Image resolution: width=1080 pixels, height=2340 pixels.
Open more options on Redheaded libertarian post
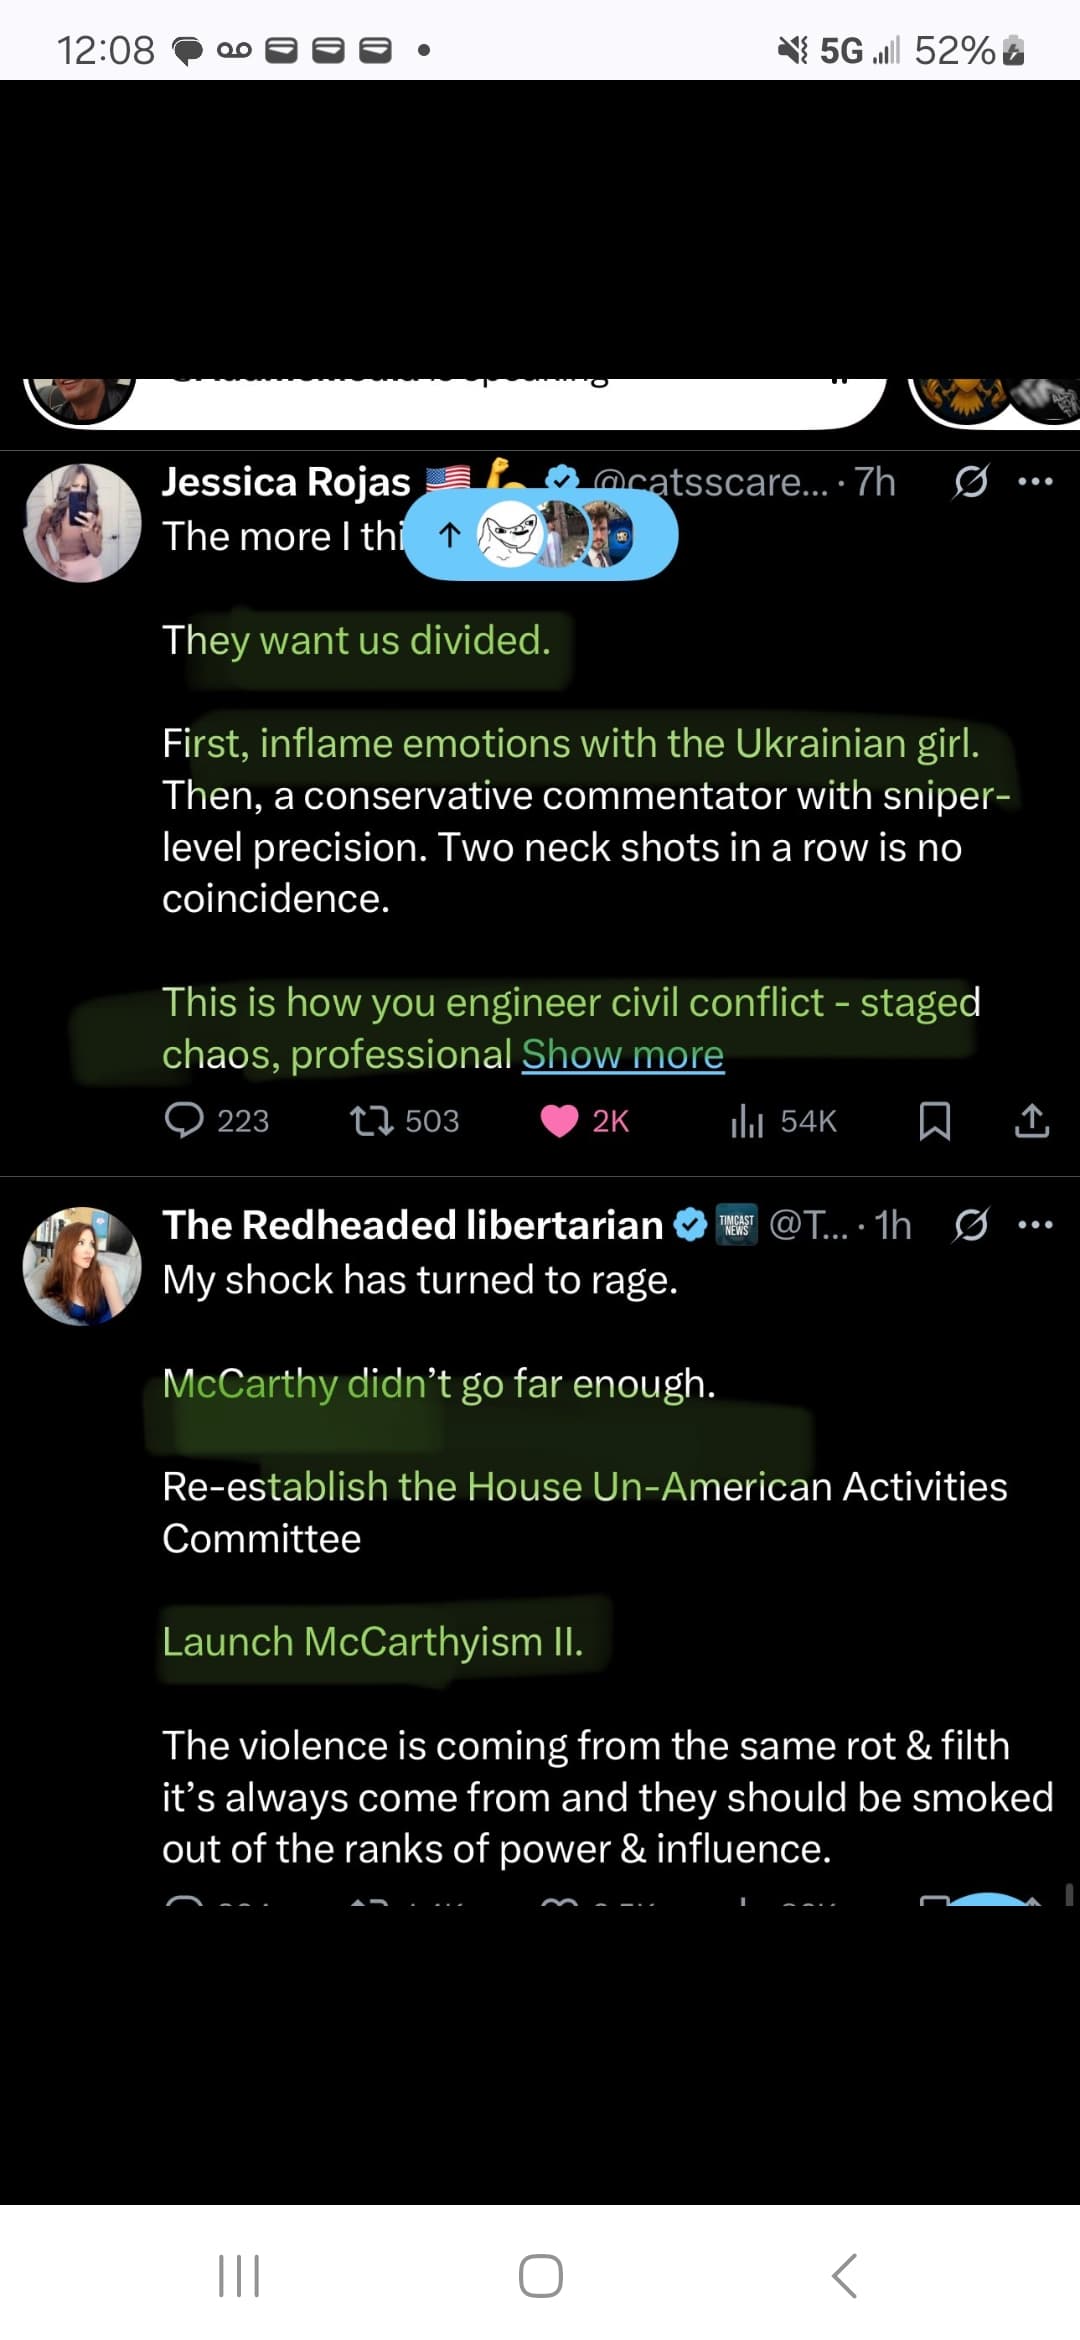[x=1035, y=1225]
